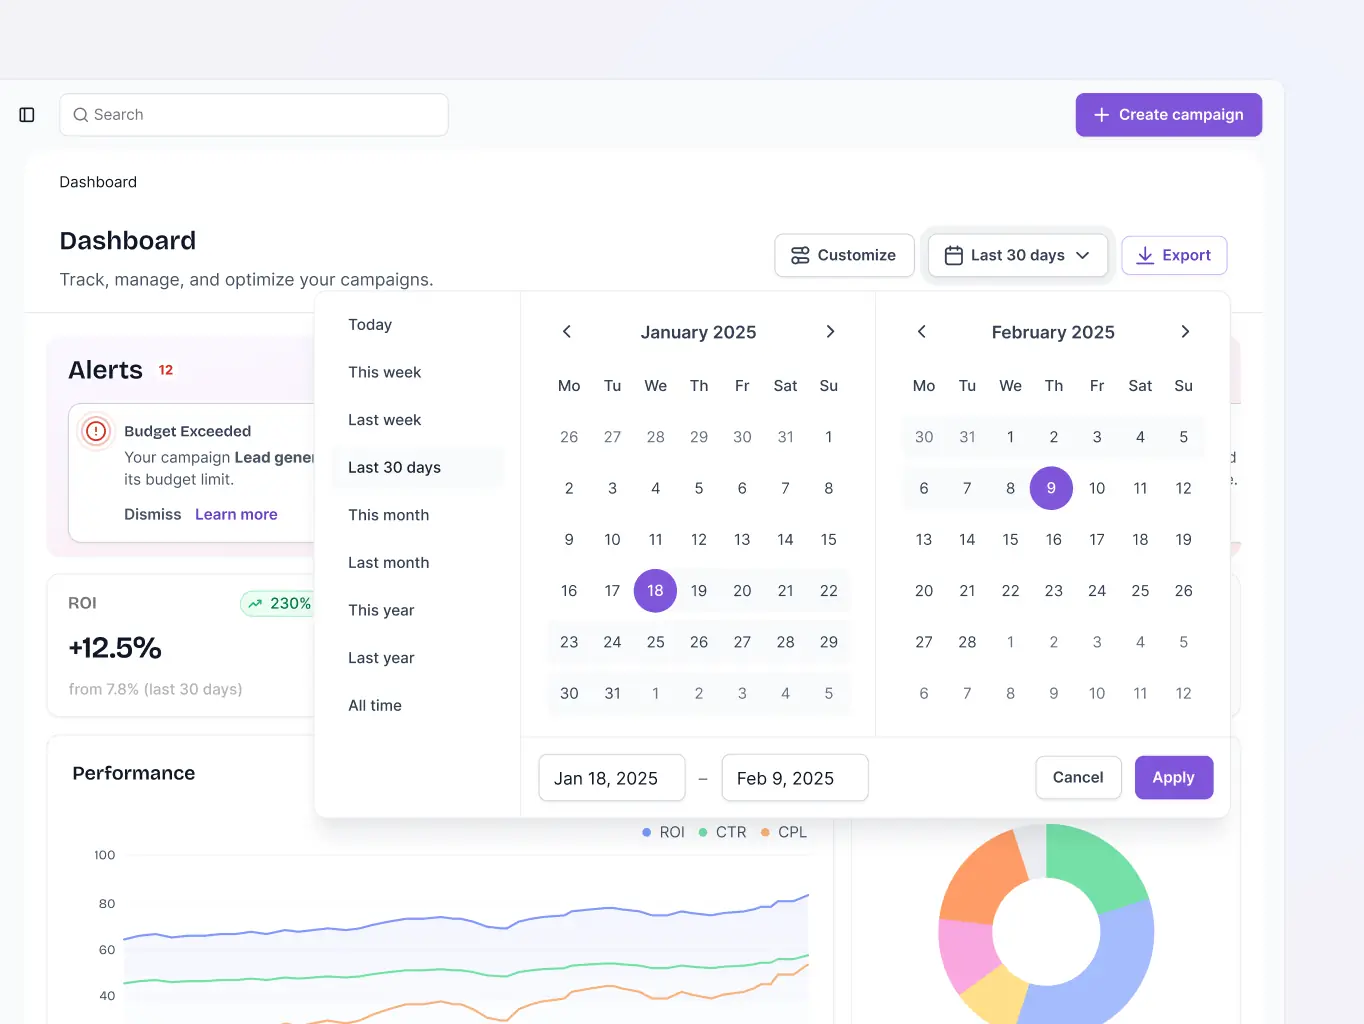This screenshot has height=1024, width=1364.
Task: Select This month from the preset list
Action: click(x=388, y=515)
